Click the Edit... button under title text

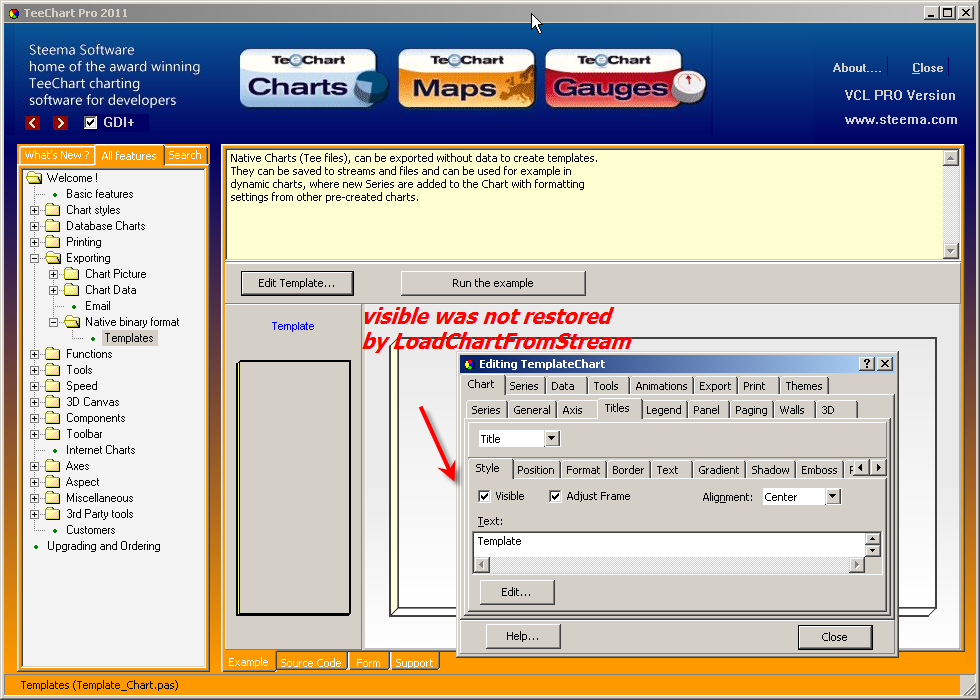pyautogui.click(x=516, y=592)
